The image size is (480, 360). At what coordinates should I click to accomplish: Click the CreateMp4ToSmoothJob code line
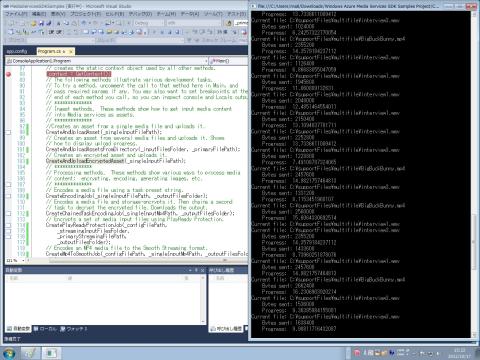click(x=147, y=254)
